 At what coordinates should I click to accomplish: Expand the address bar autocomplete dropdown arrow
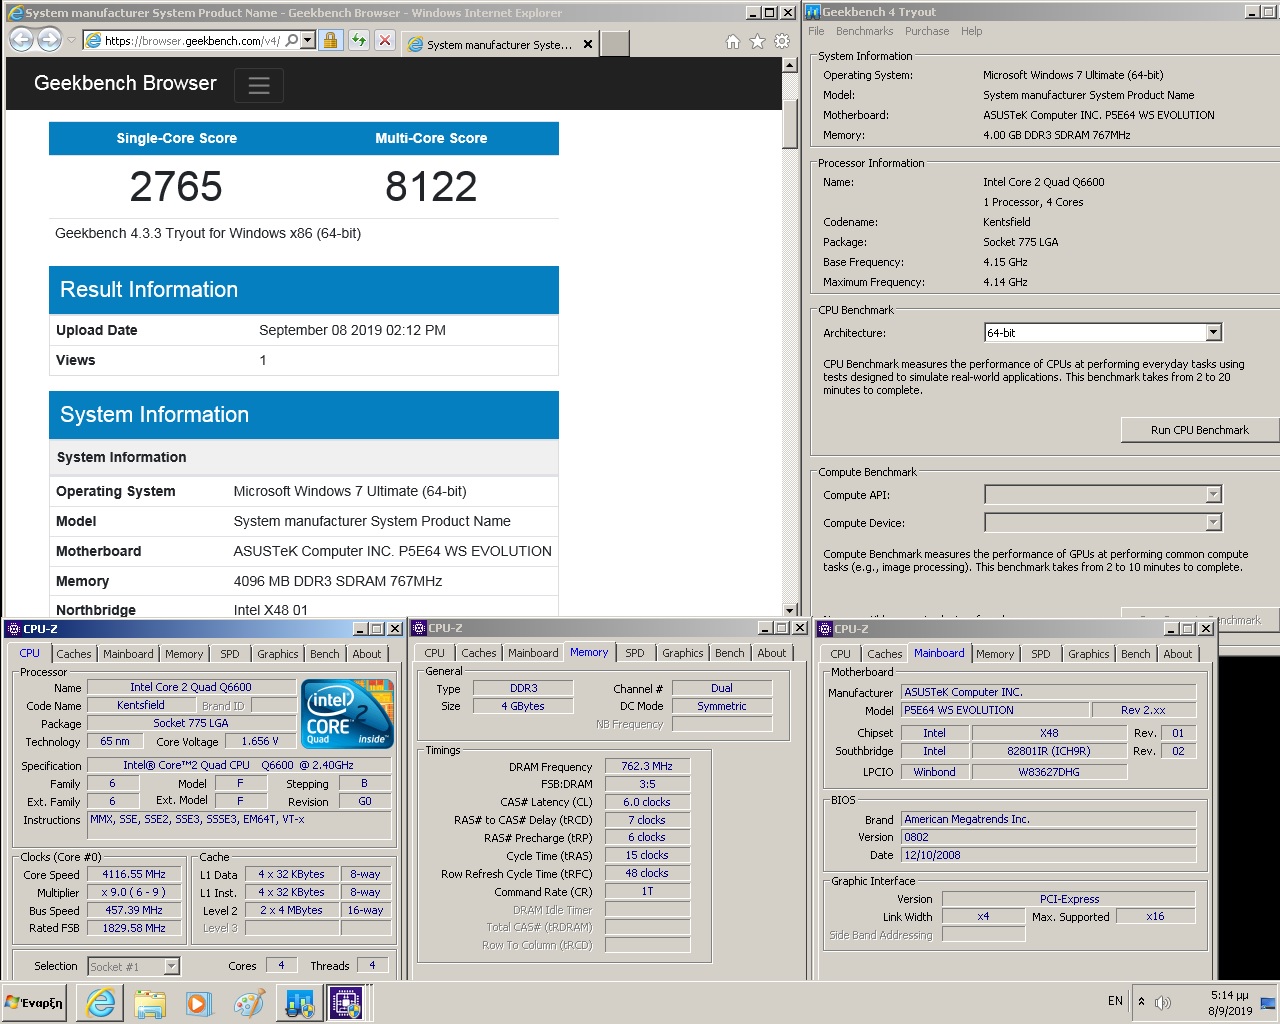pos(308,41)
